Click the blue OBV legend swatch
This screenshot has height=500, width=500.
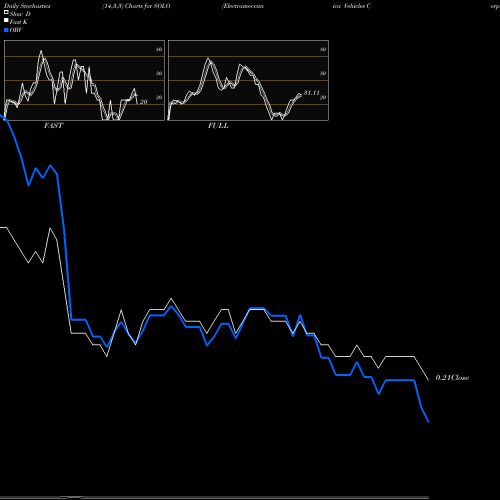(6, 30)
